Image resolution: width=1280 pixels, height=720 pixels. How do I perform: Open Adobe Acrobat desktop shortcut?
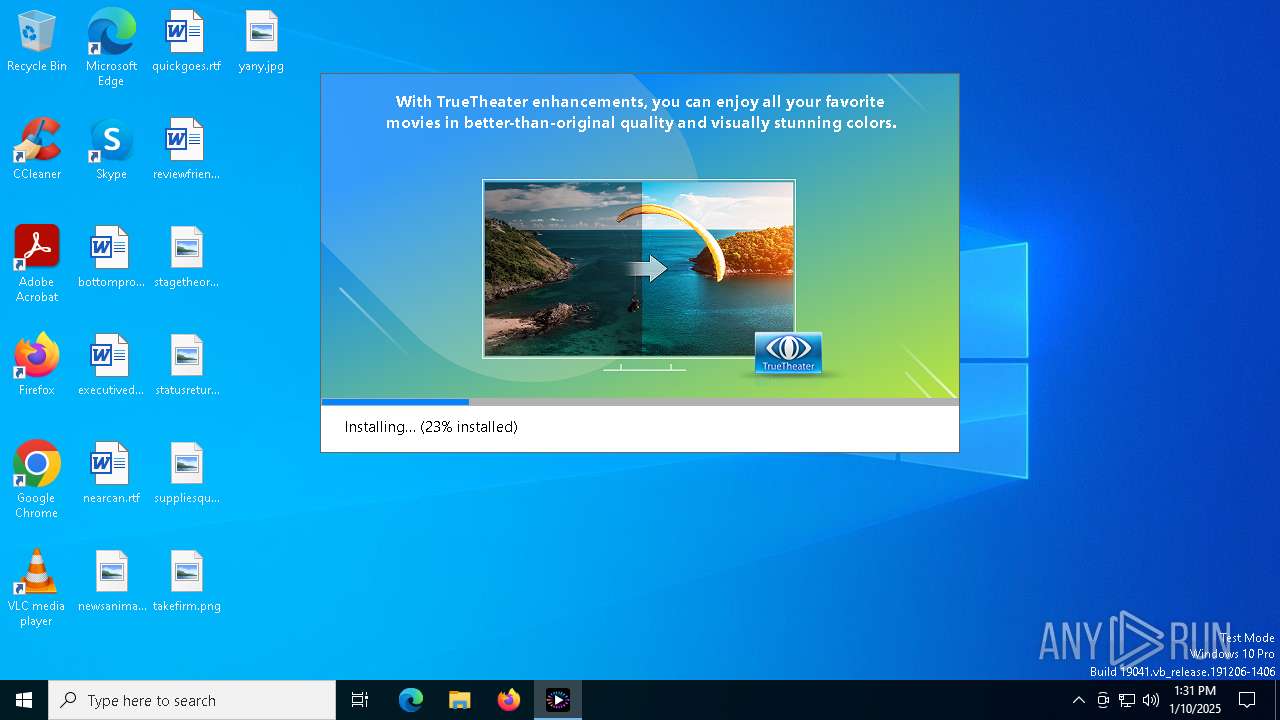(37, 264)
